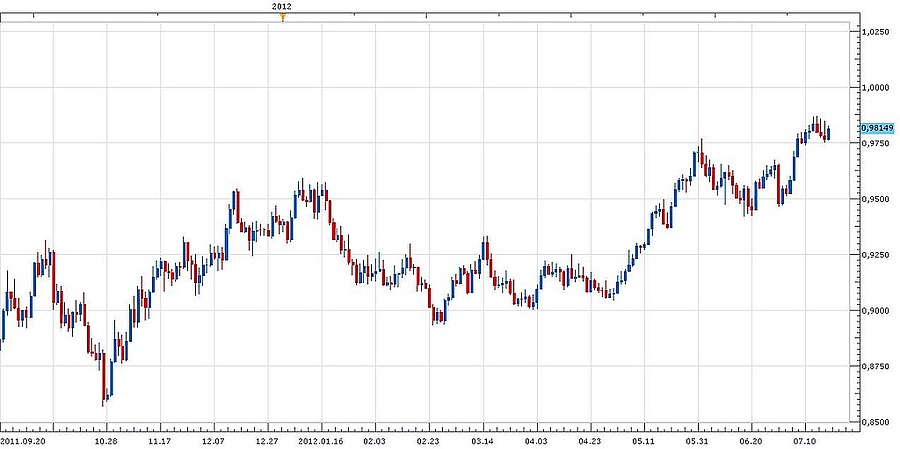Select the 03.14 date on time axis
This screenshot has height=449, width=900.
(481, 439)
